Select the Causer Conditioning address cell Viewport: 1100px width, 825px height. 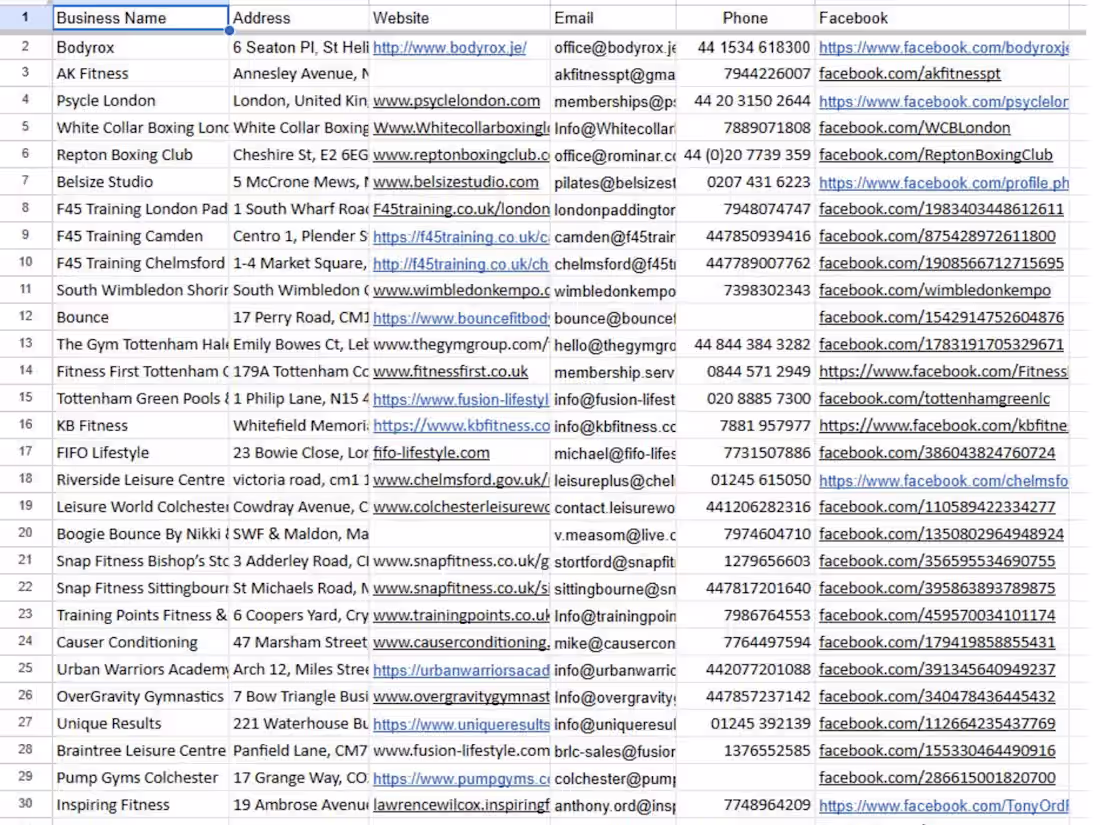point(297,642)
